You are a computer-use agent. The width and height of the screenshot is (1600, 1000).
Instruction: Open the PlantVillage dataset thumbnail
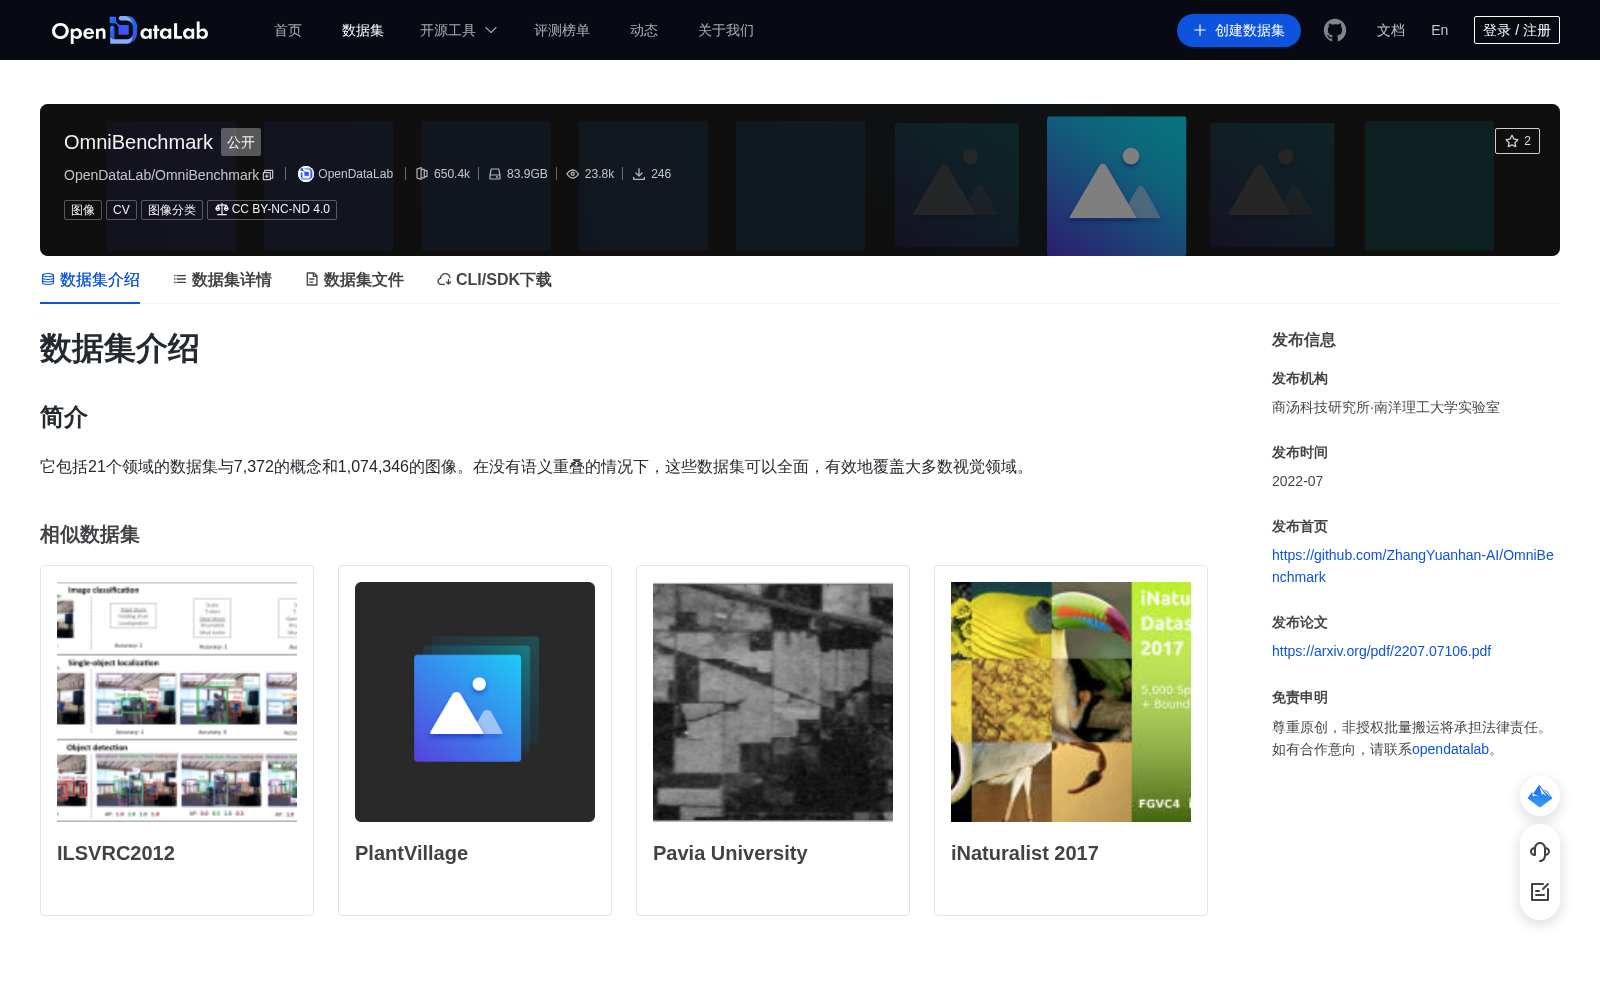475,702
